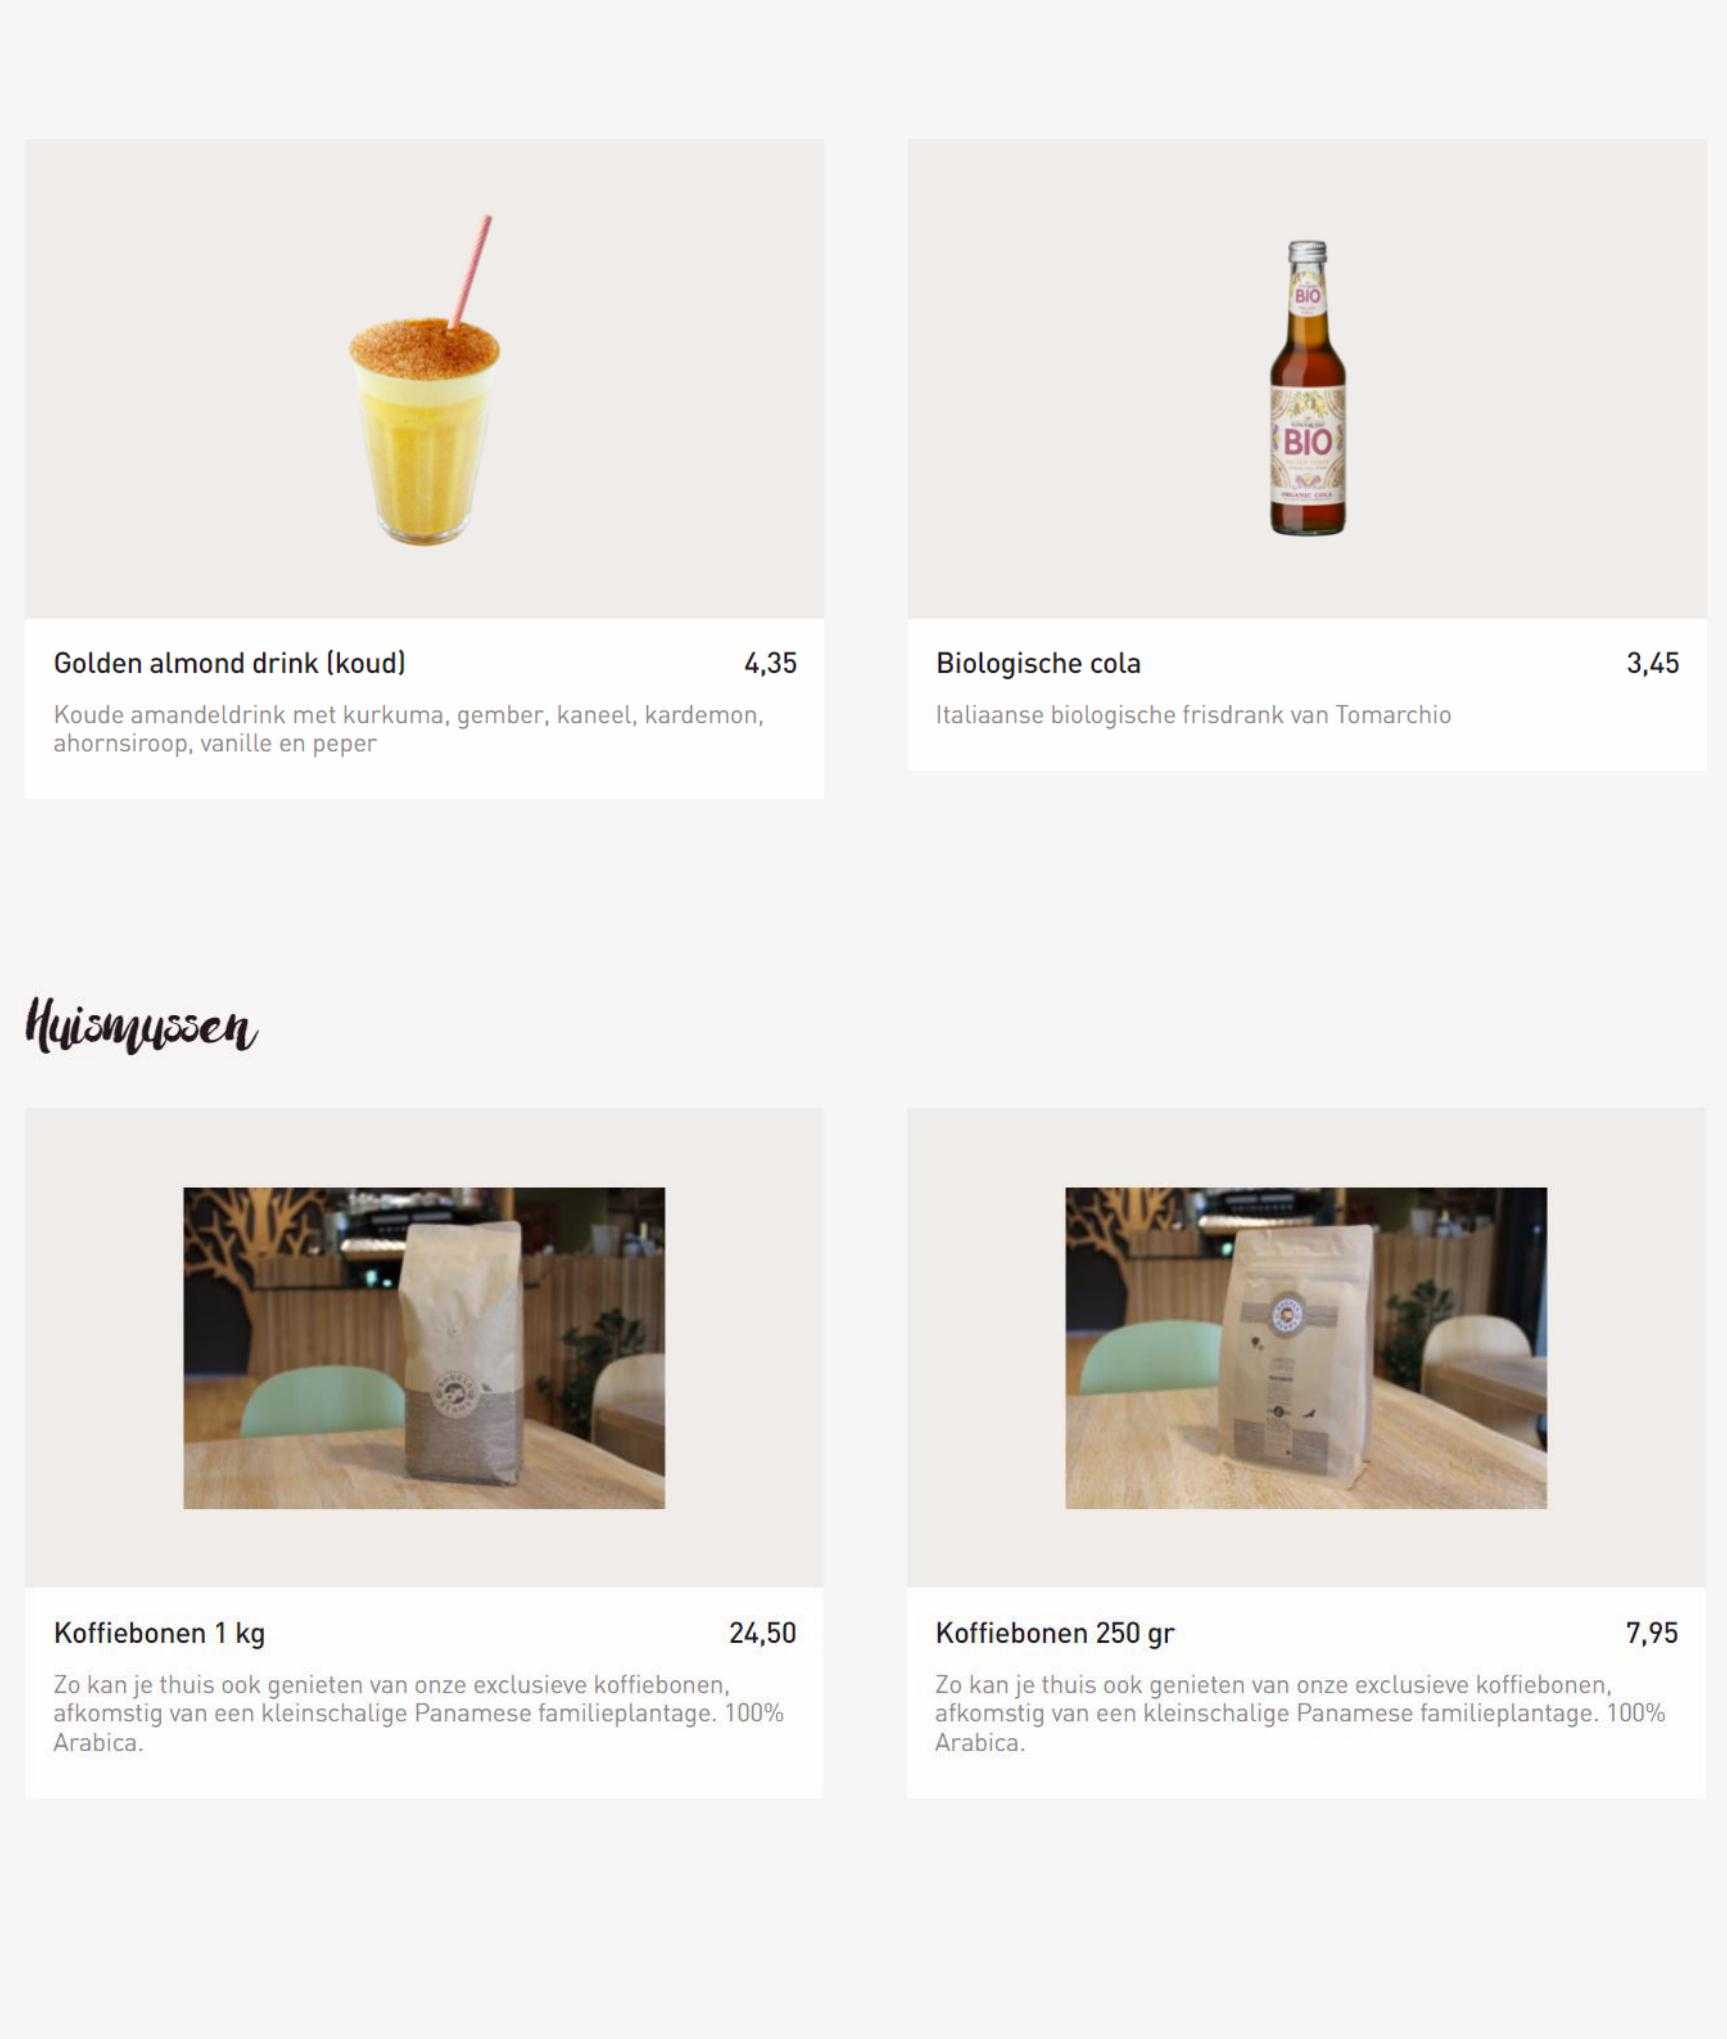
Task: Click the Italiaanse biologische frisdrank description
Action: tap(1193, 715)
